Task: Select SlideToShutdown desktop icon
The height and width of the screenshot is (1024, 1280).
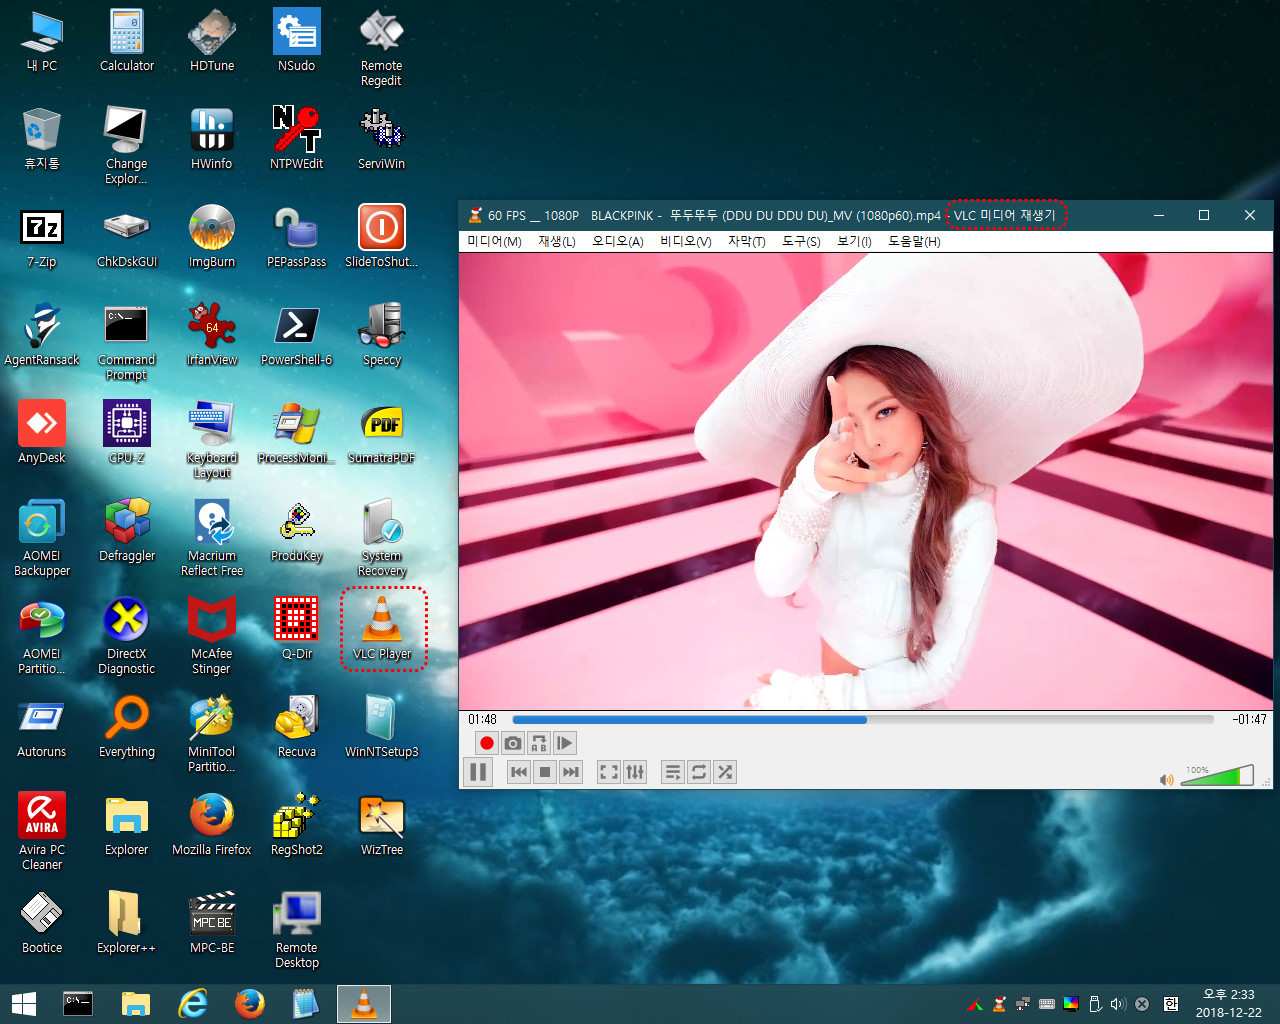Action: [x=381, y=236]
